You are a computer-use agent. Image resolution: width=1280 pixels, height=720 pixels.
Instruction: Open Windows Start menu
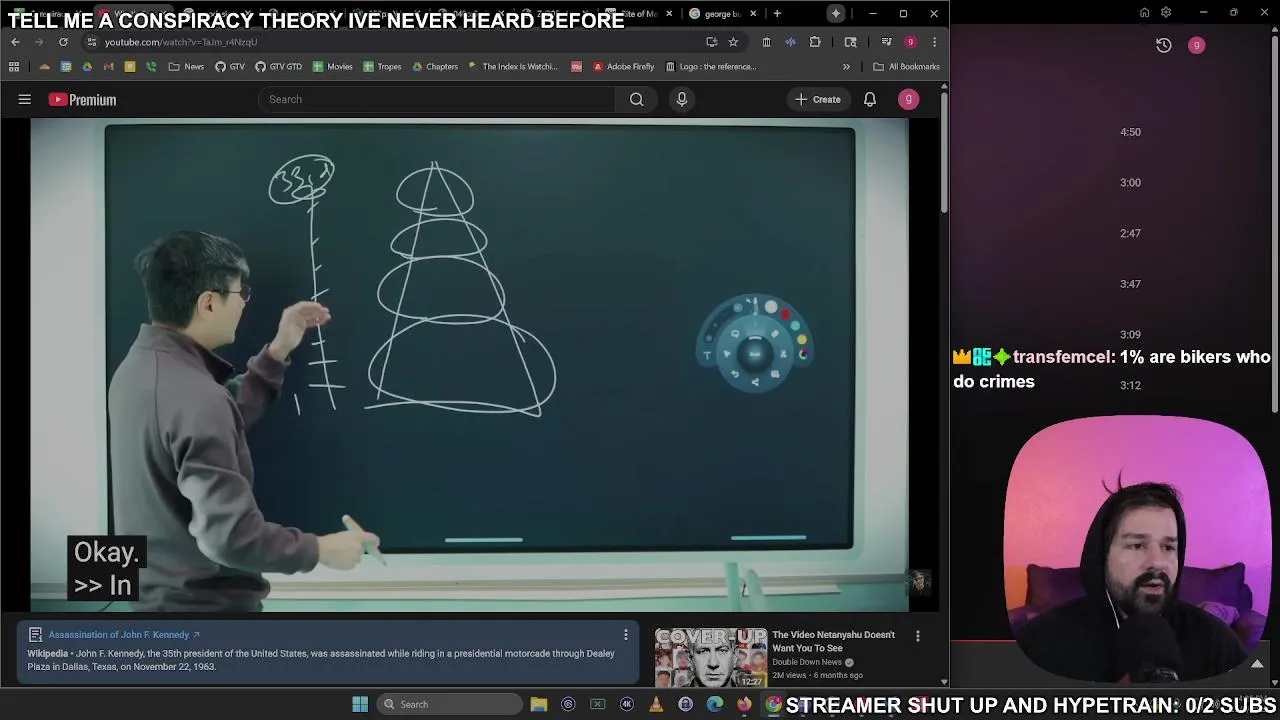(360, 704)
